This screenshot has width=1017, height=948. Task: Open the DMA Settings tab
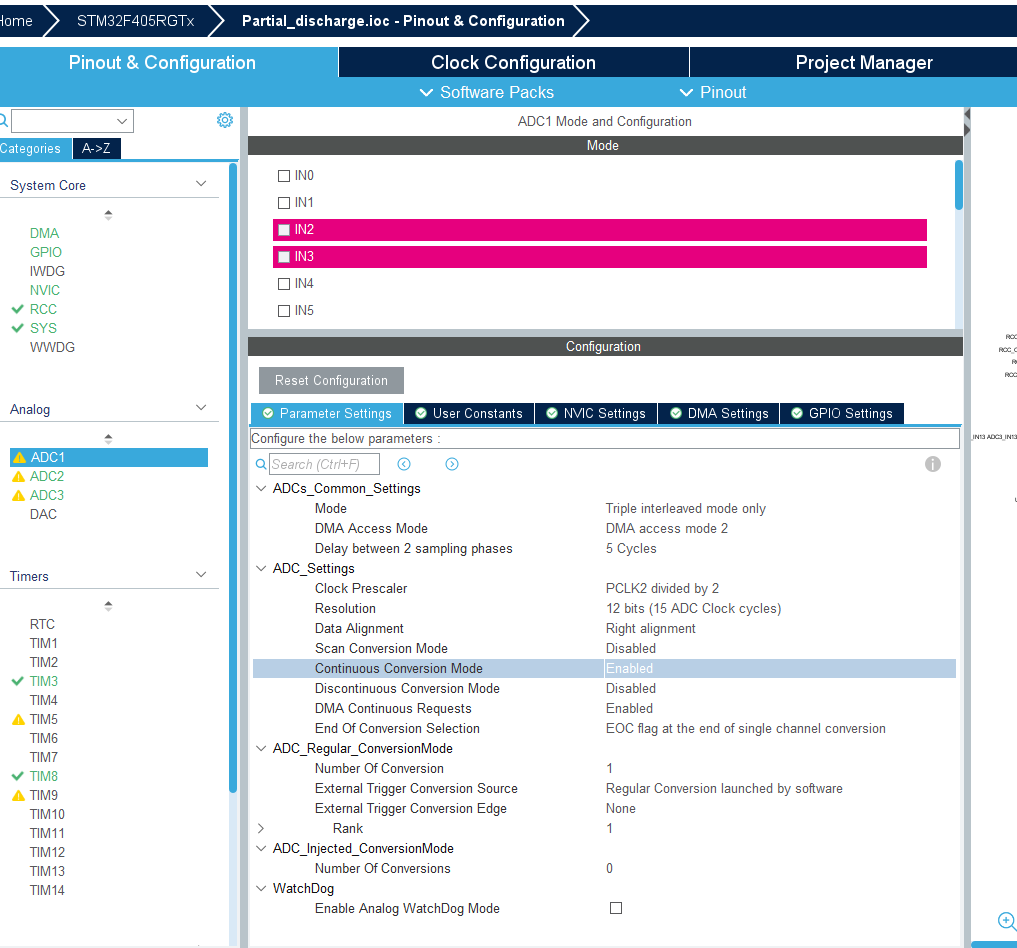(719, 413)
